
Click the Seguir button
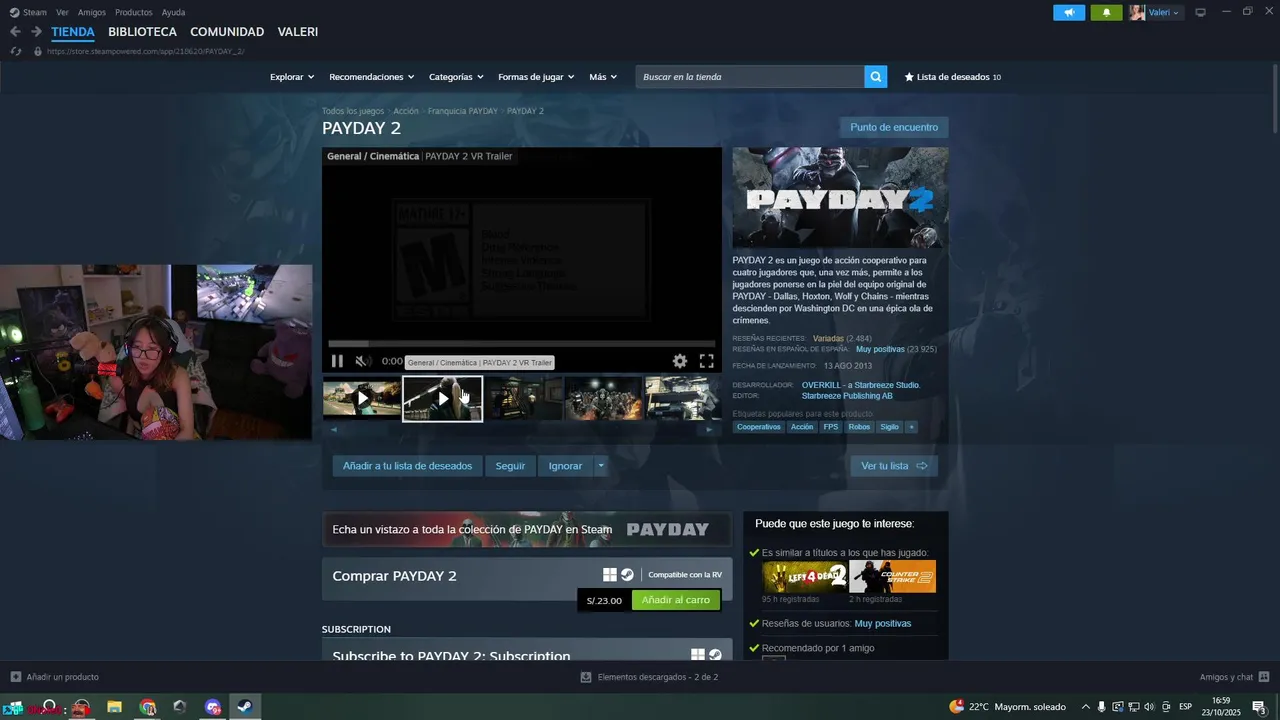pos(510,466)
